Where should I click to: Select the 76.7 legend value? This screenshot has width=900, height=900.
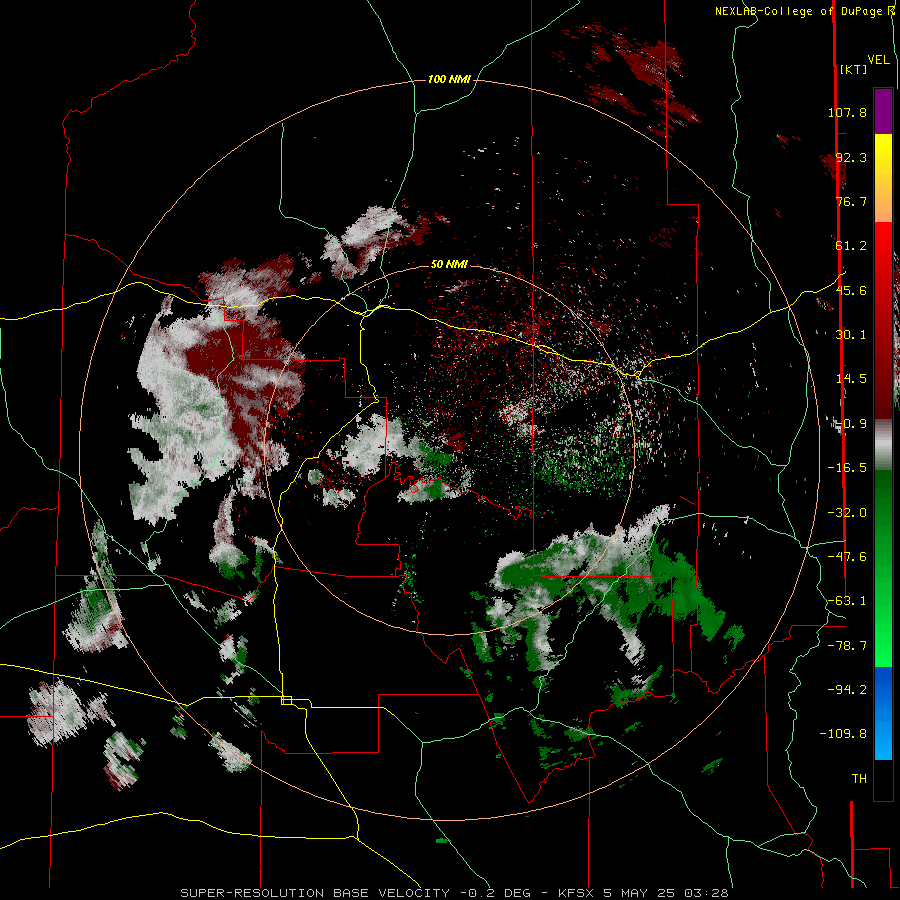(x=851, y=201)
